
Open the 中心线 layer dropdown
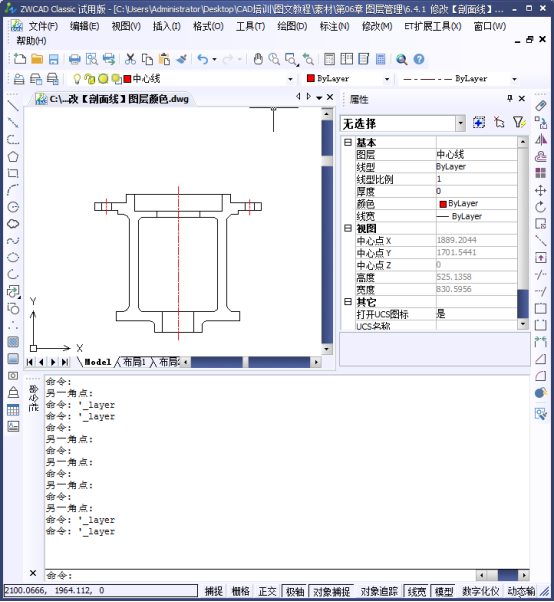click(290, 79)
